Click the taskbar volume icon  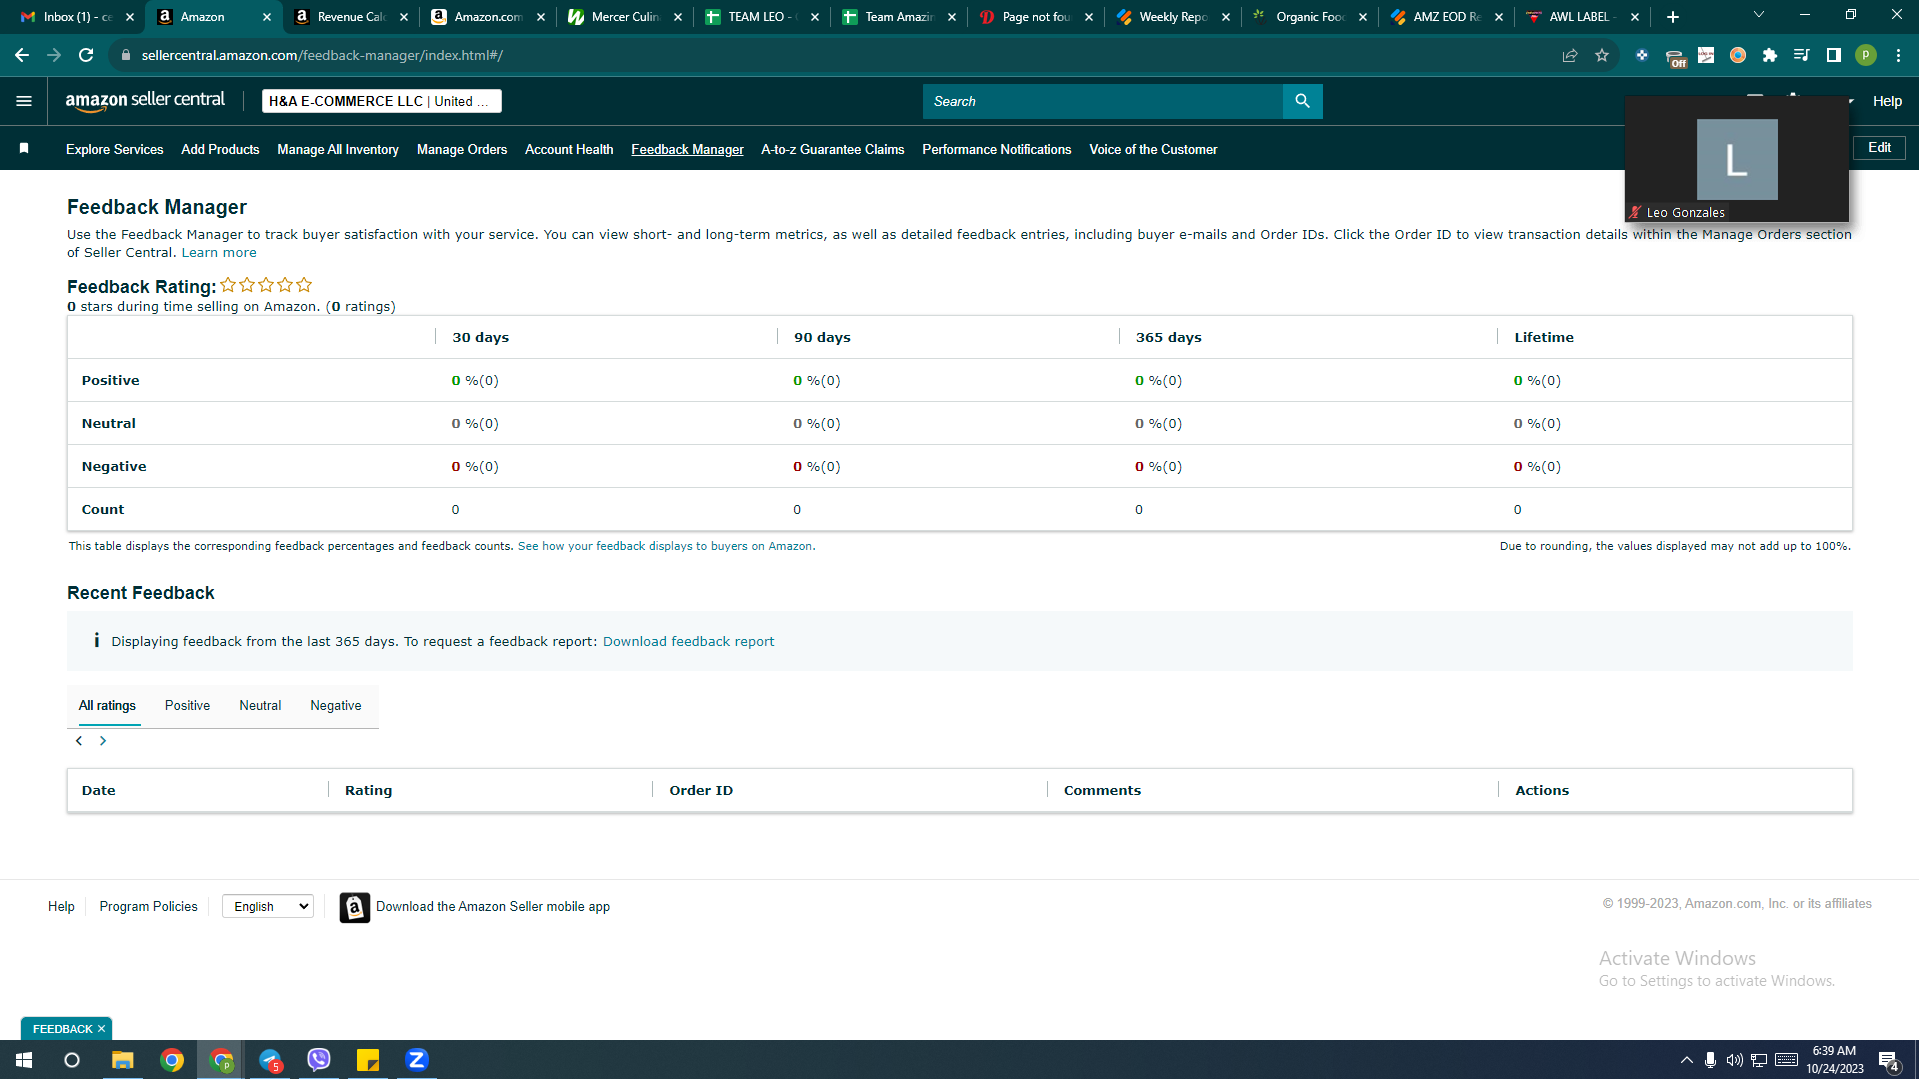pyautogui.click(x=1734, y=1060)
